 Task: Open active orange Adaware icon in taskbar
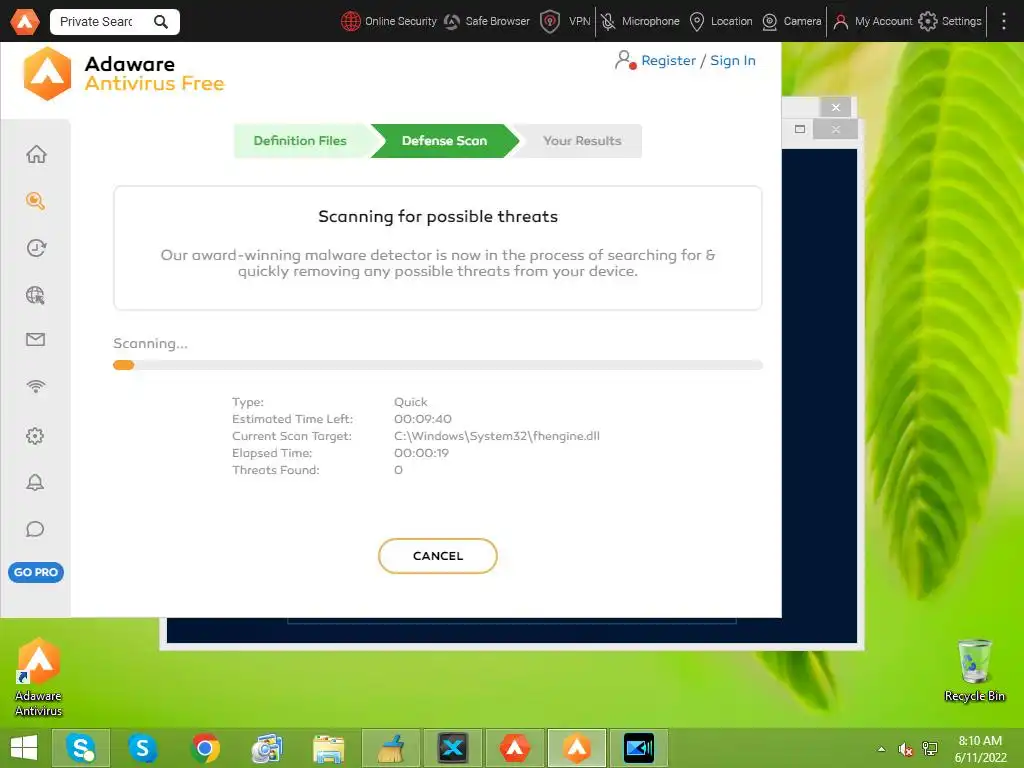pos(577,748)
